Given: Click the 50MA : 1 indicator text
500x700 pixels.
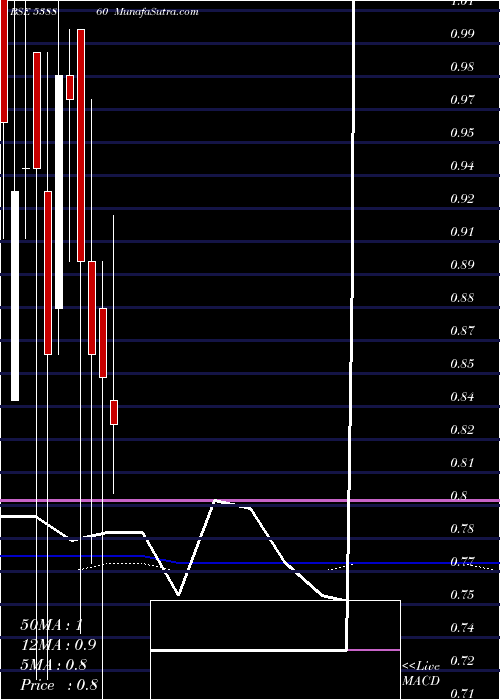Looking at the screenshot, I should point(51,625).
